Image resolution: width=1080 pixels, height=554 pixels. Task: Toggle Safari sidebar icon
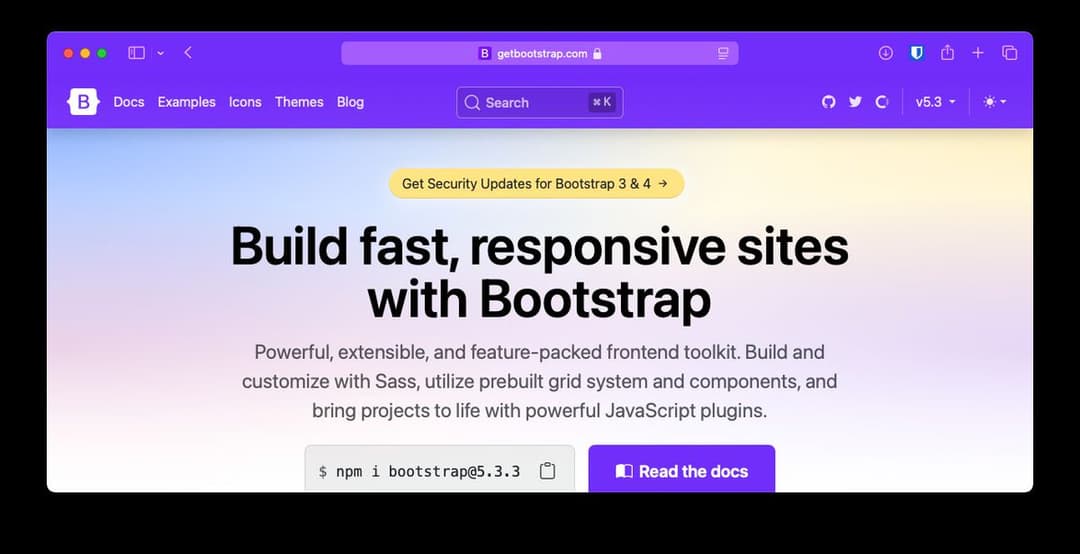[x=136, y=53]
